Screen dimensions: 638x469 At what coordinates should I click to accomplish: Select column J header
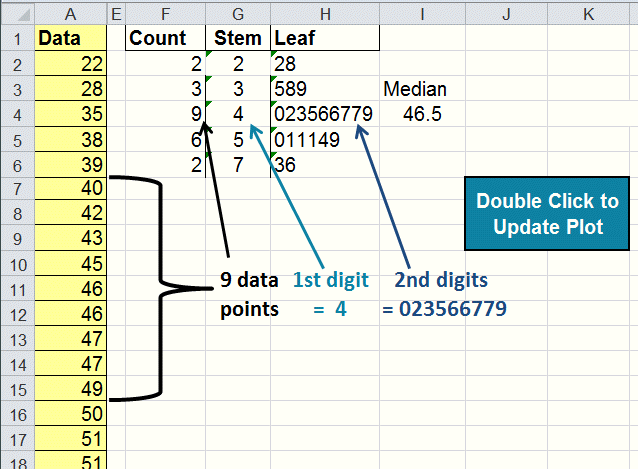point(506,14)
